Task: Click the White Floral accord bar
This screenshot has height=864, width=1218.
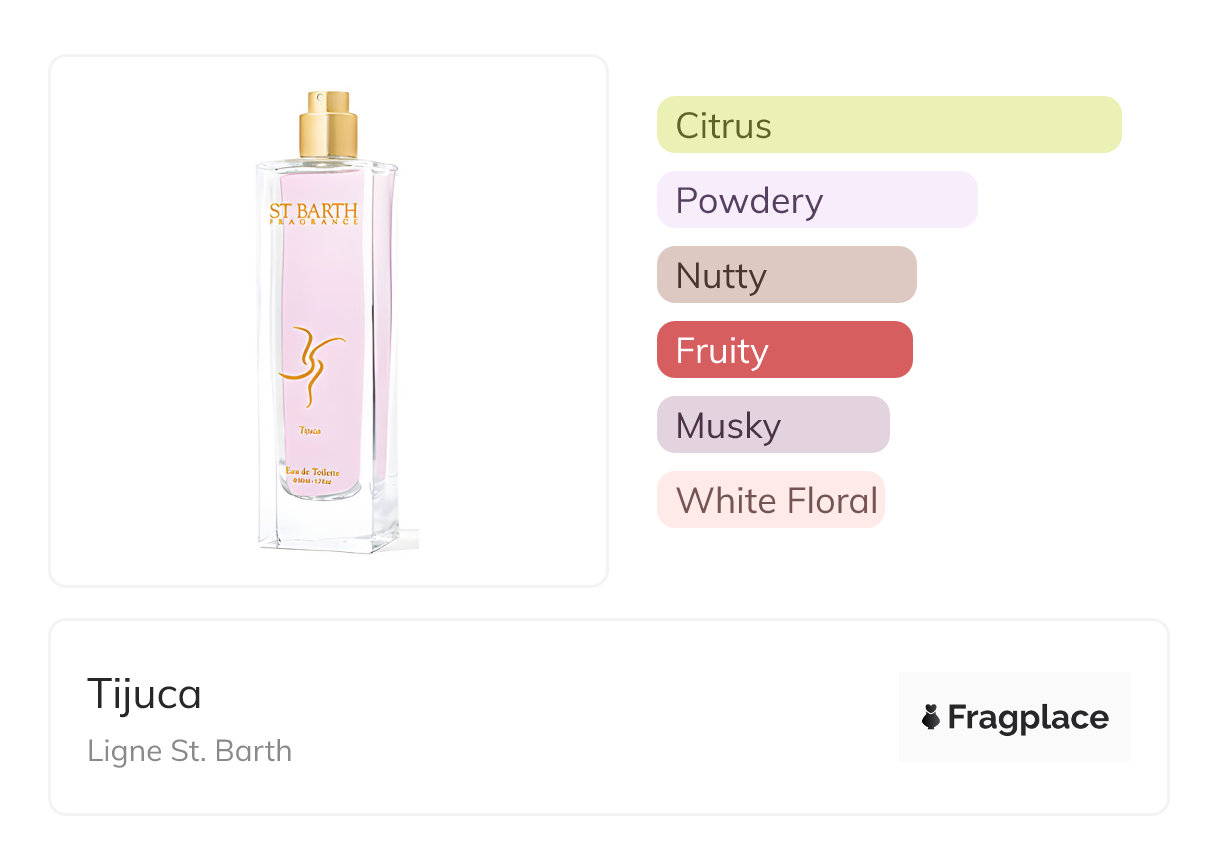Action: click(770, 500)
